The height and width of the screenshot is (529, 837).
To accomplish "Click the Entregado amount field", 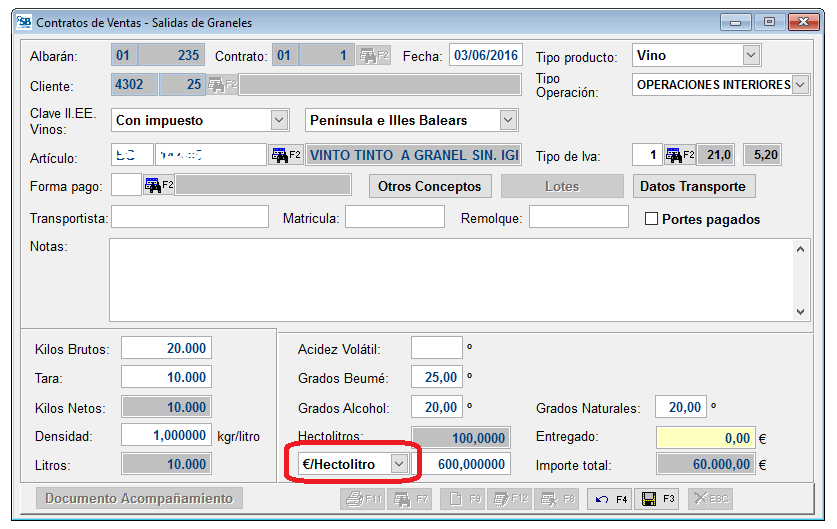I will (x=706, y=438).
